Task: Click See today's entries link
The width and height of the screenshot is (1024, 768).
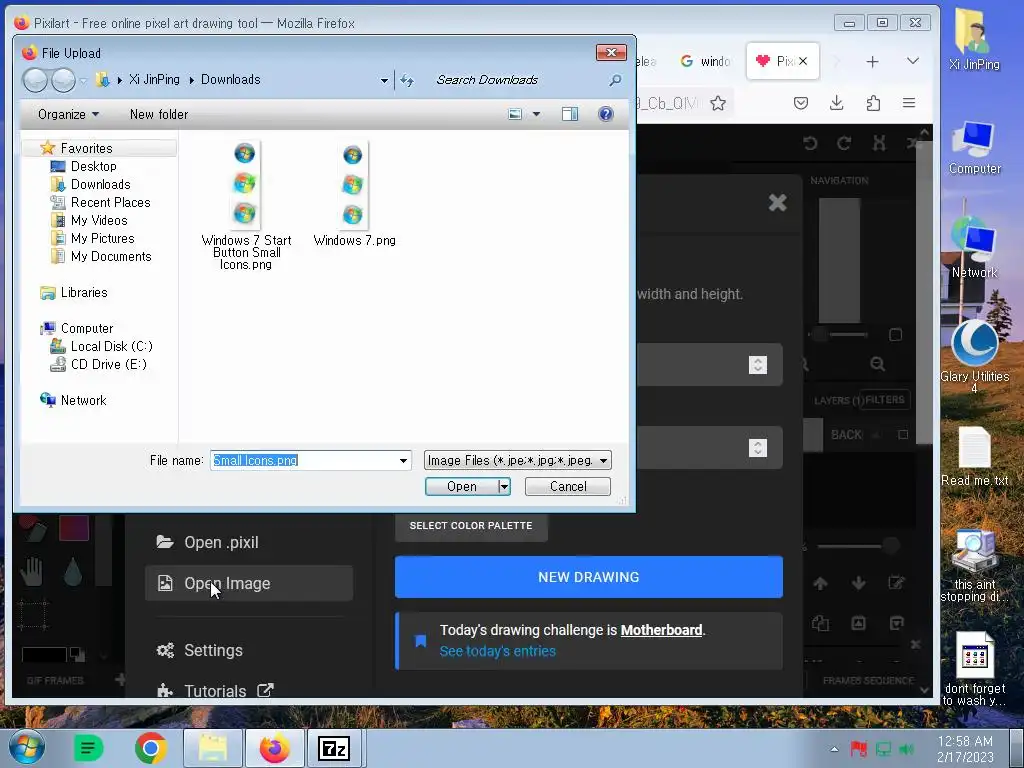Action: (x=497, y=651)
